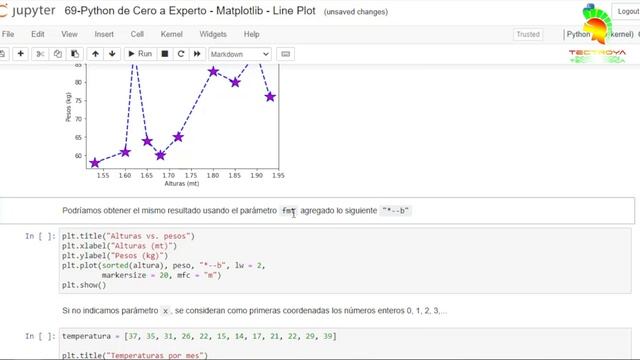Click the insert cell below plus icon
This screenshot has height=360, width=640.
point(20,54)
